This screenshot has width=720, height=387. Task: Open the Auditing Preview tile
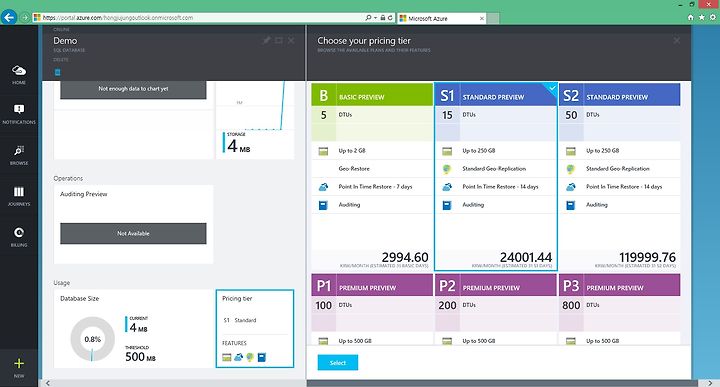click(x=133, y=224)
